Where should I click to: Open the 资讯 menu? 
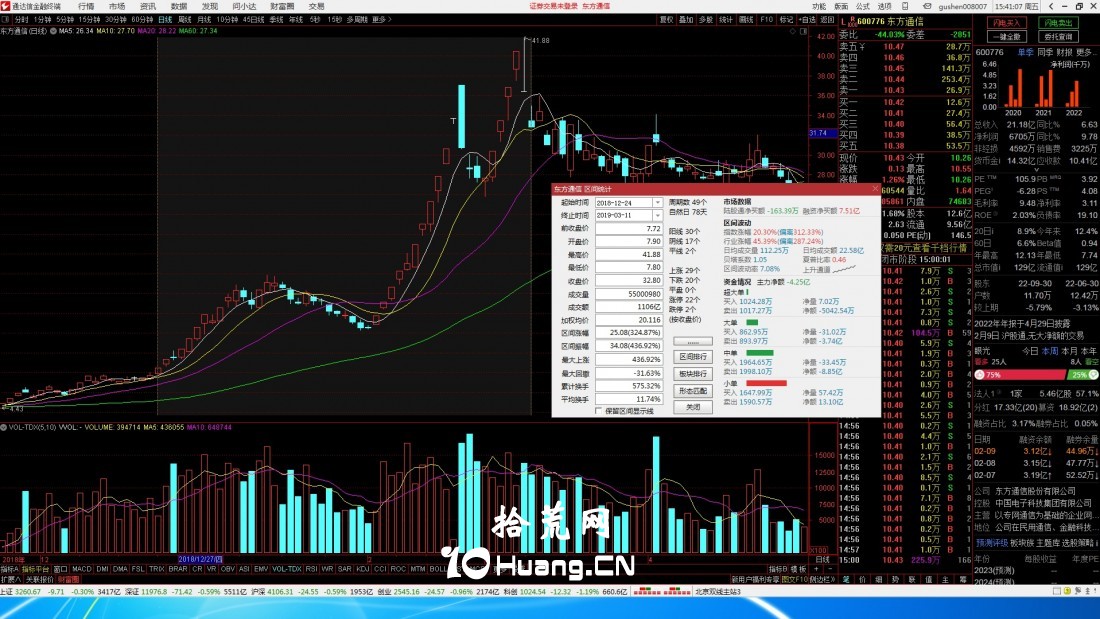click(x=148, y=6)
